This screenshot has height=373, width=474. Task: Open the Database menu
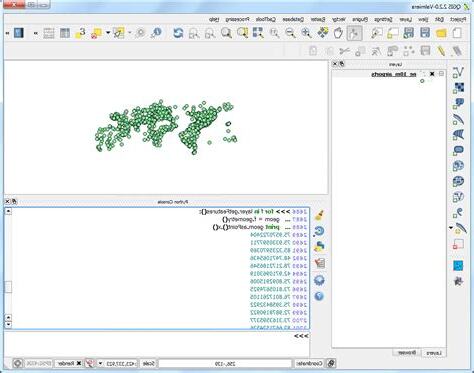(x=293, y=20)
